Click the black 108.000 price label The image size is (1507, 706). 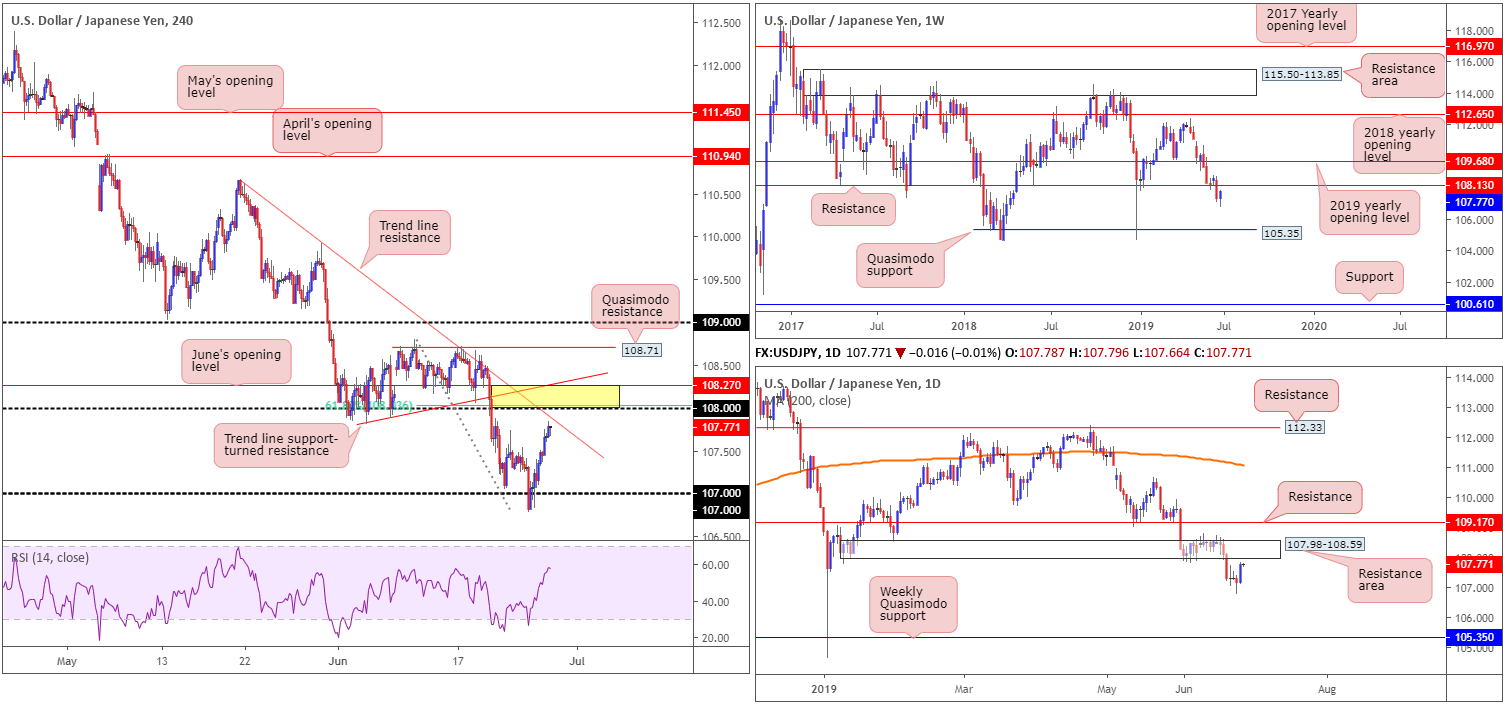click(x=721, y=408)
